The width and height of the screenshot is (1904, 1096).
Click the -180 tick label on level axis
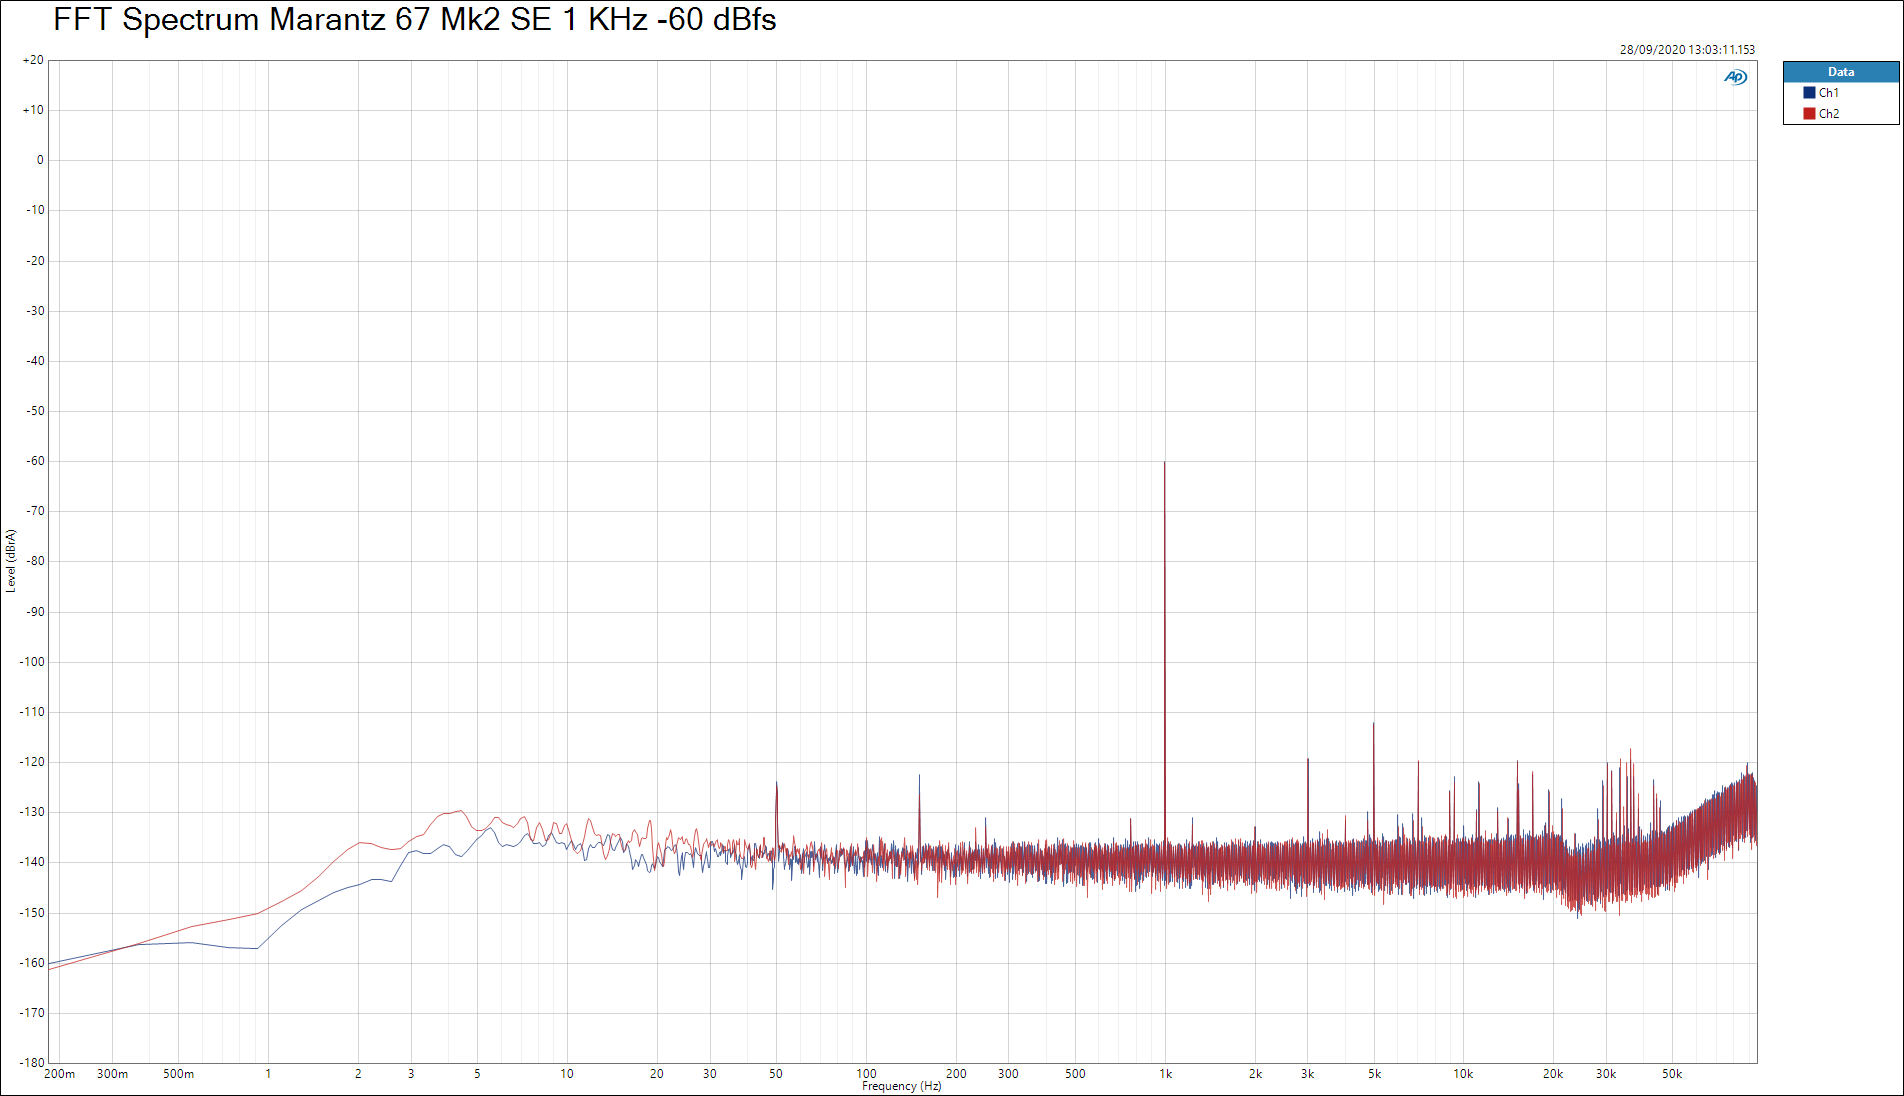pos(33,1062)
